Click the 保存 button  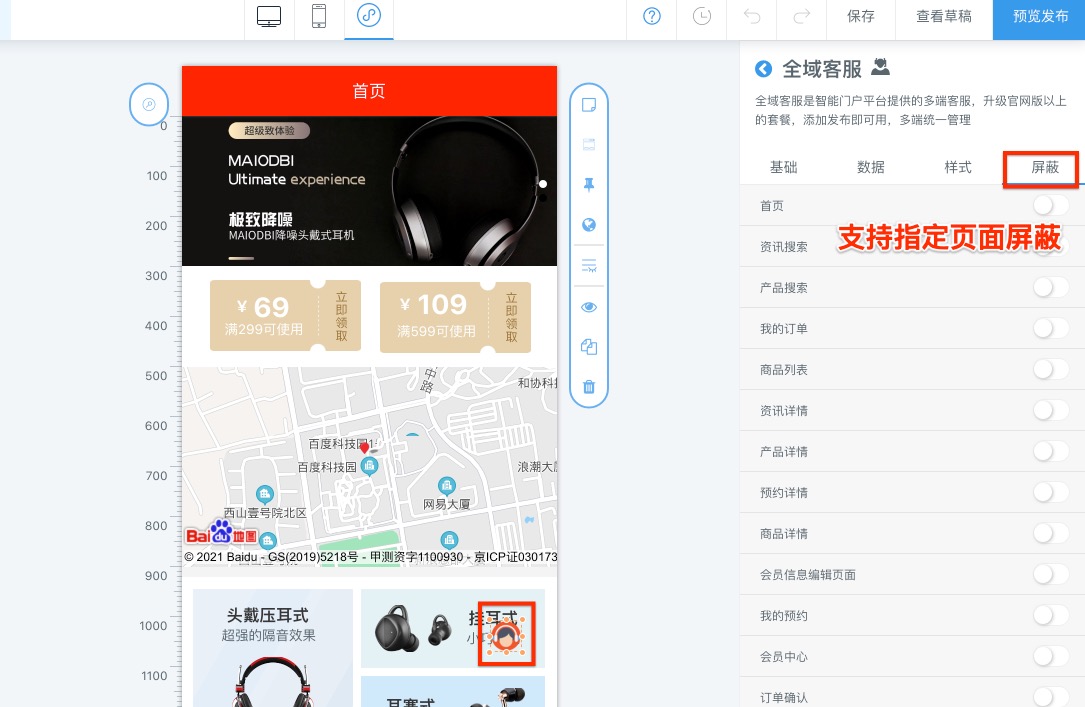pos(860,17)
